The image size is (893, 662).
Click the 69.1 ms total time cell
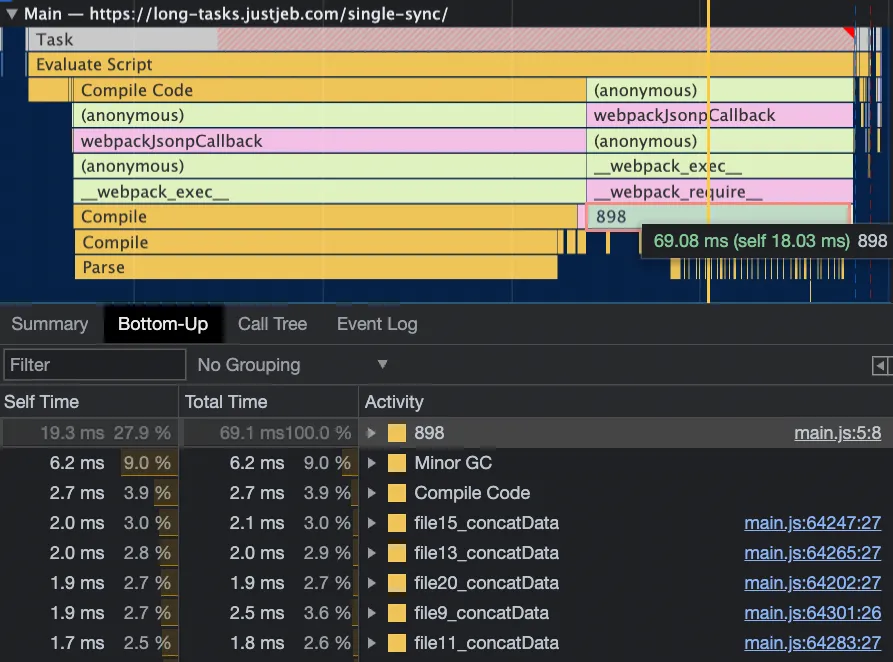(251, 433)
